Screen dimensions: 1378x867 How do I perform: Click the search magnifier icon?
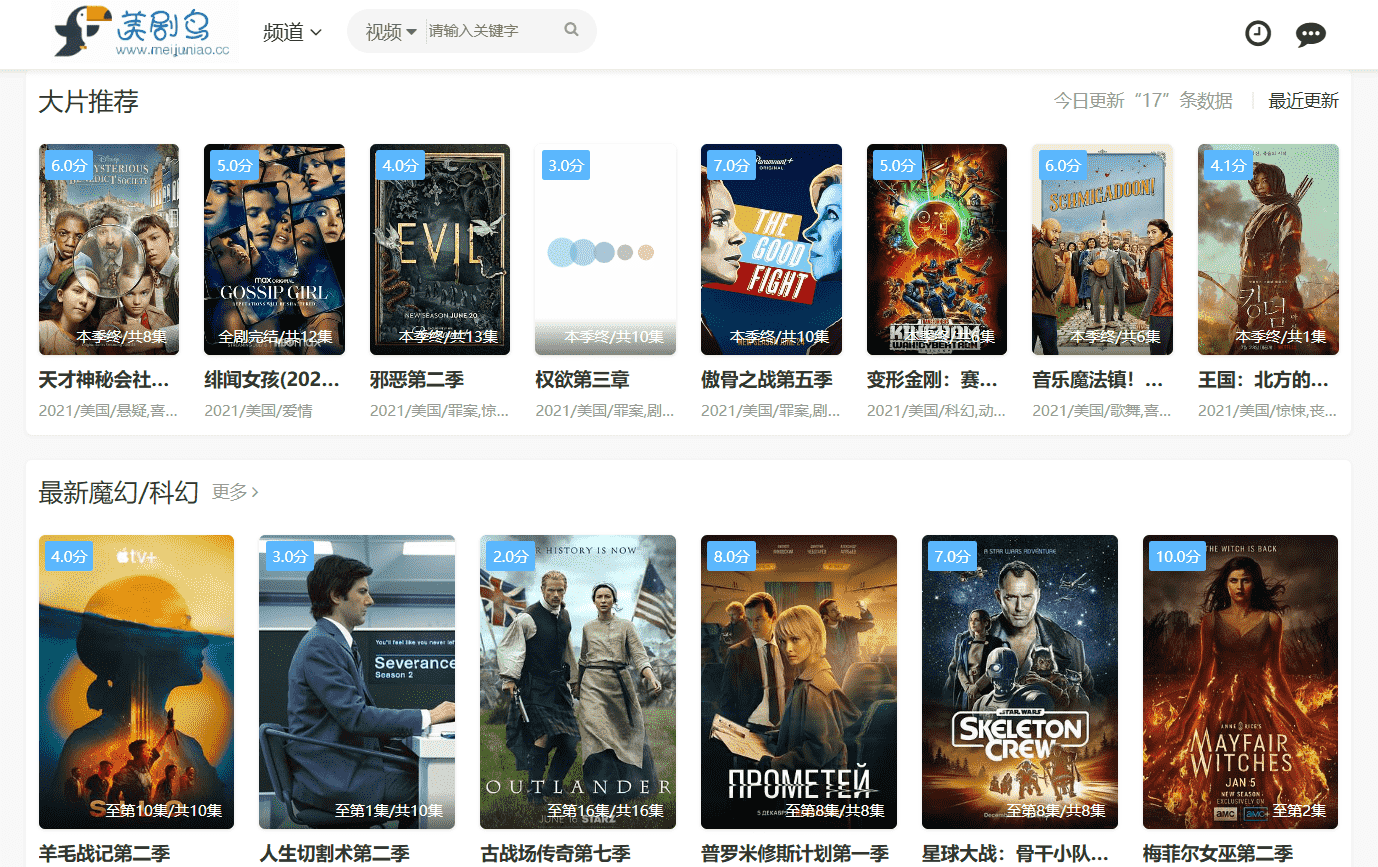pyautogui.click(x=572, y=30)
